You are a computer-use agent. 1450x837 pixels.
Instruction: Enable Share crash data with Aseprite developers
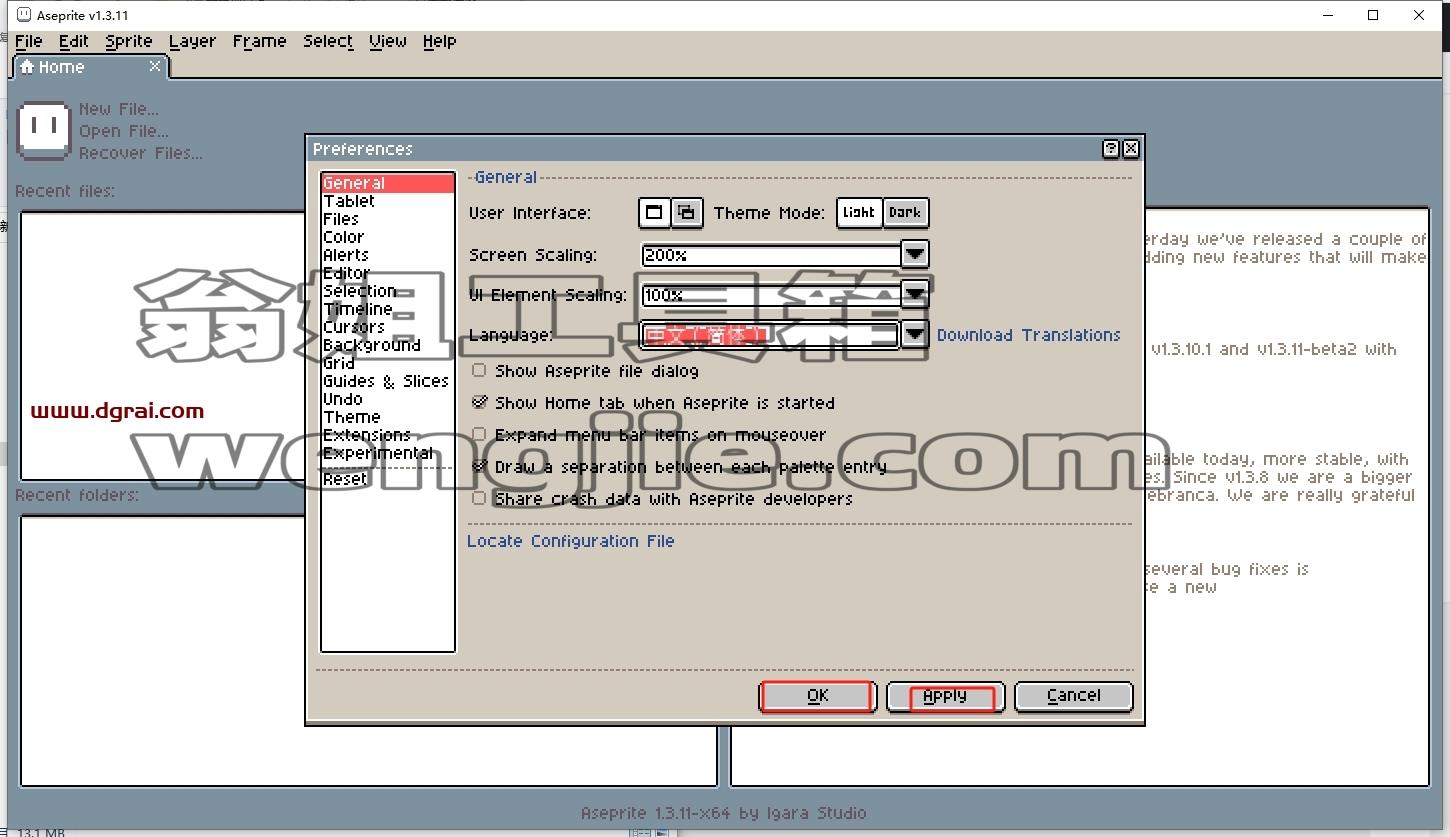(479, 499)
